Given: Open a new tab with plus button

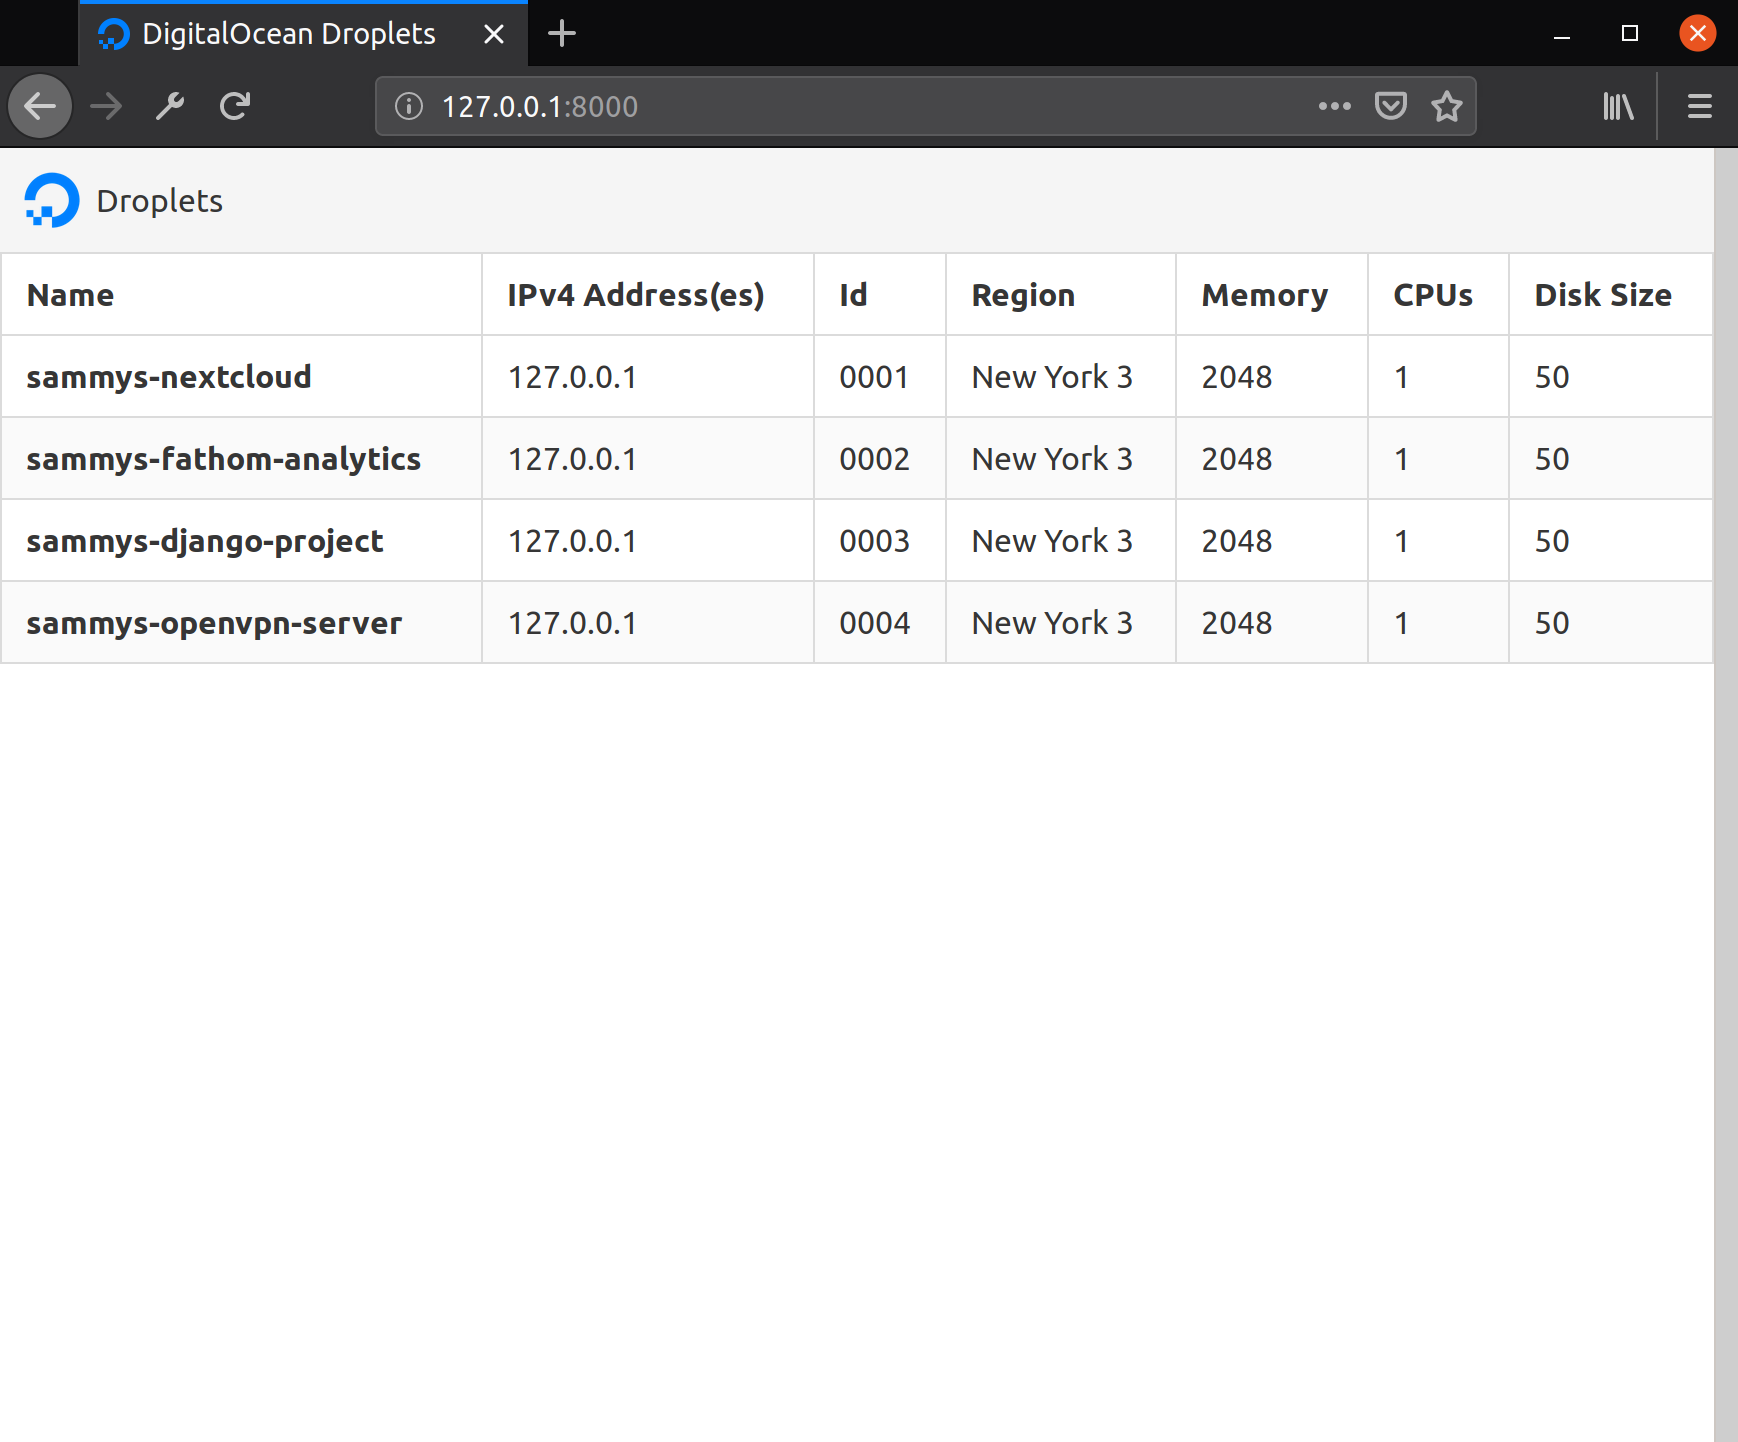Looking at the screenshot, I should pyautogui.click(x=562, y=33).
